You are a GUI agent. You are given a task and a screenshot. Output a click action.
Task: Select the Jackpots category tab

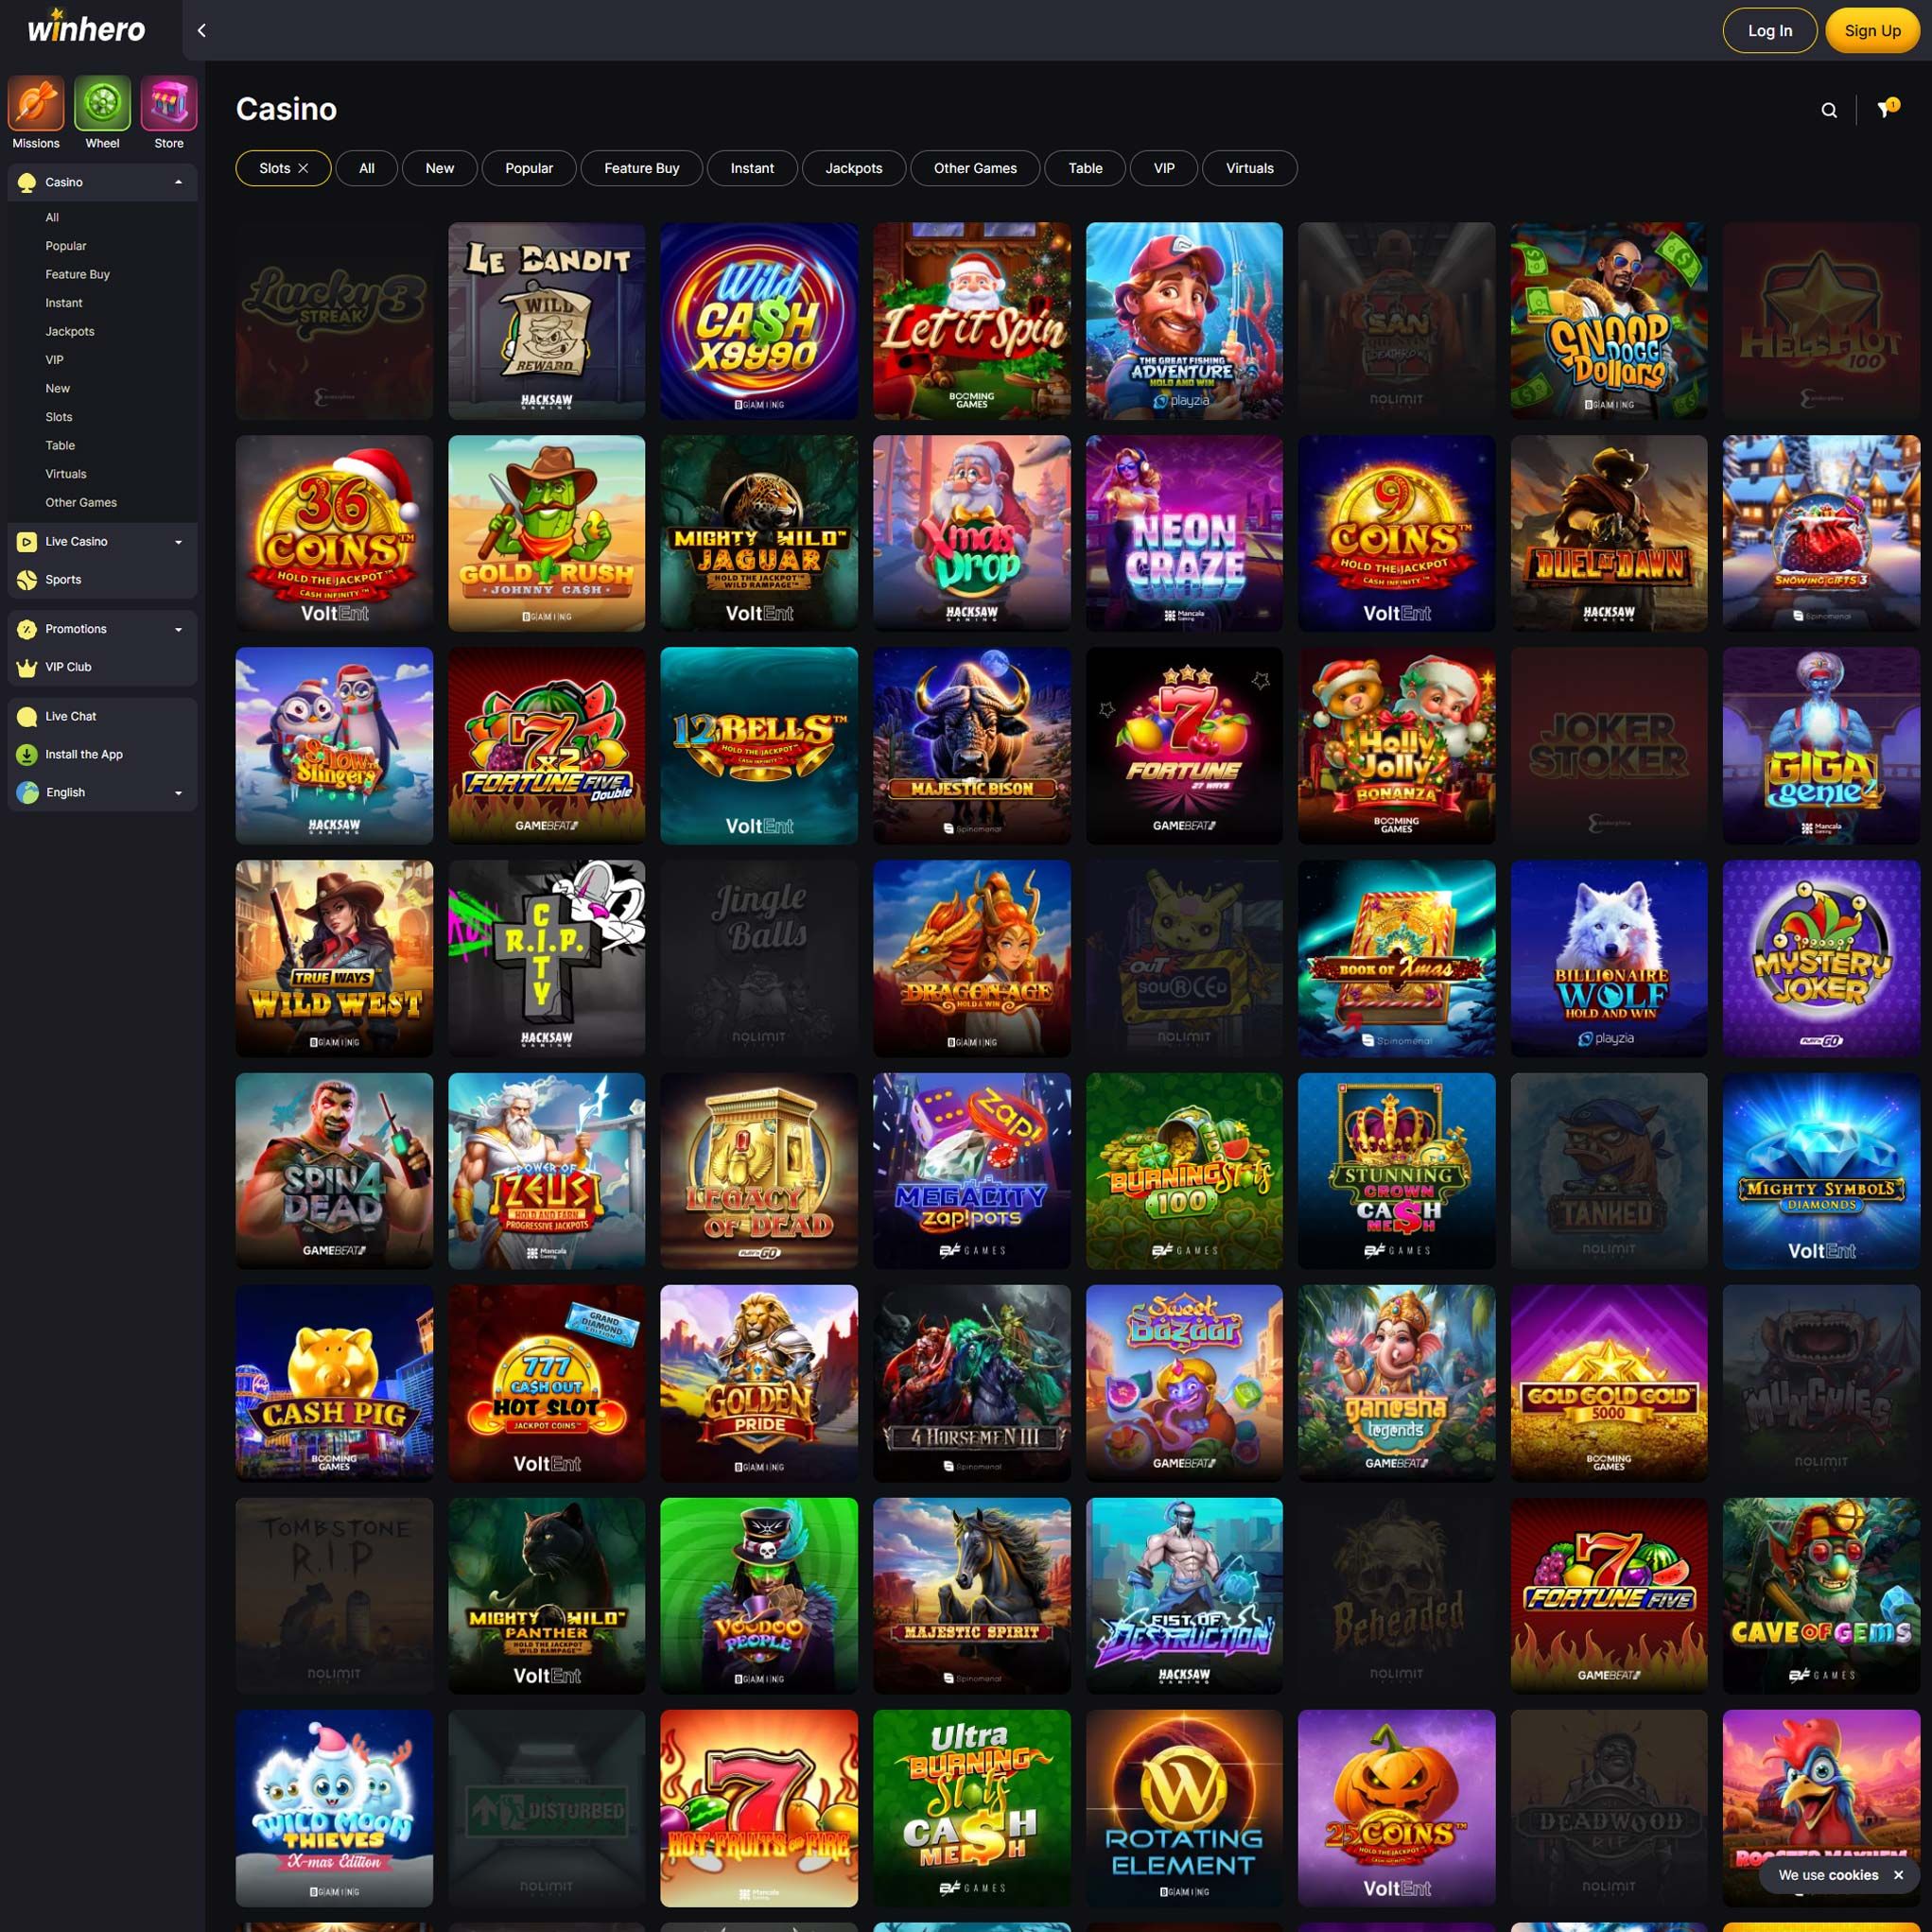pyautogui.click(x=854, y=168)
